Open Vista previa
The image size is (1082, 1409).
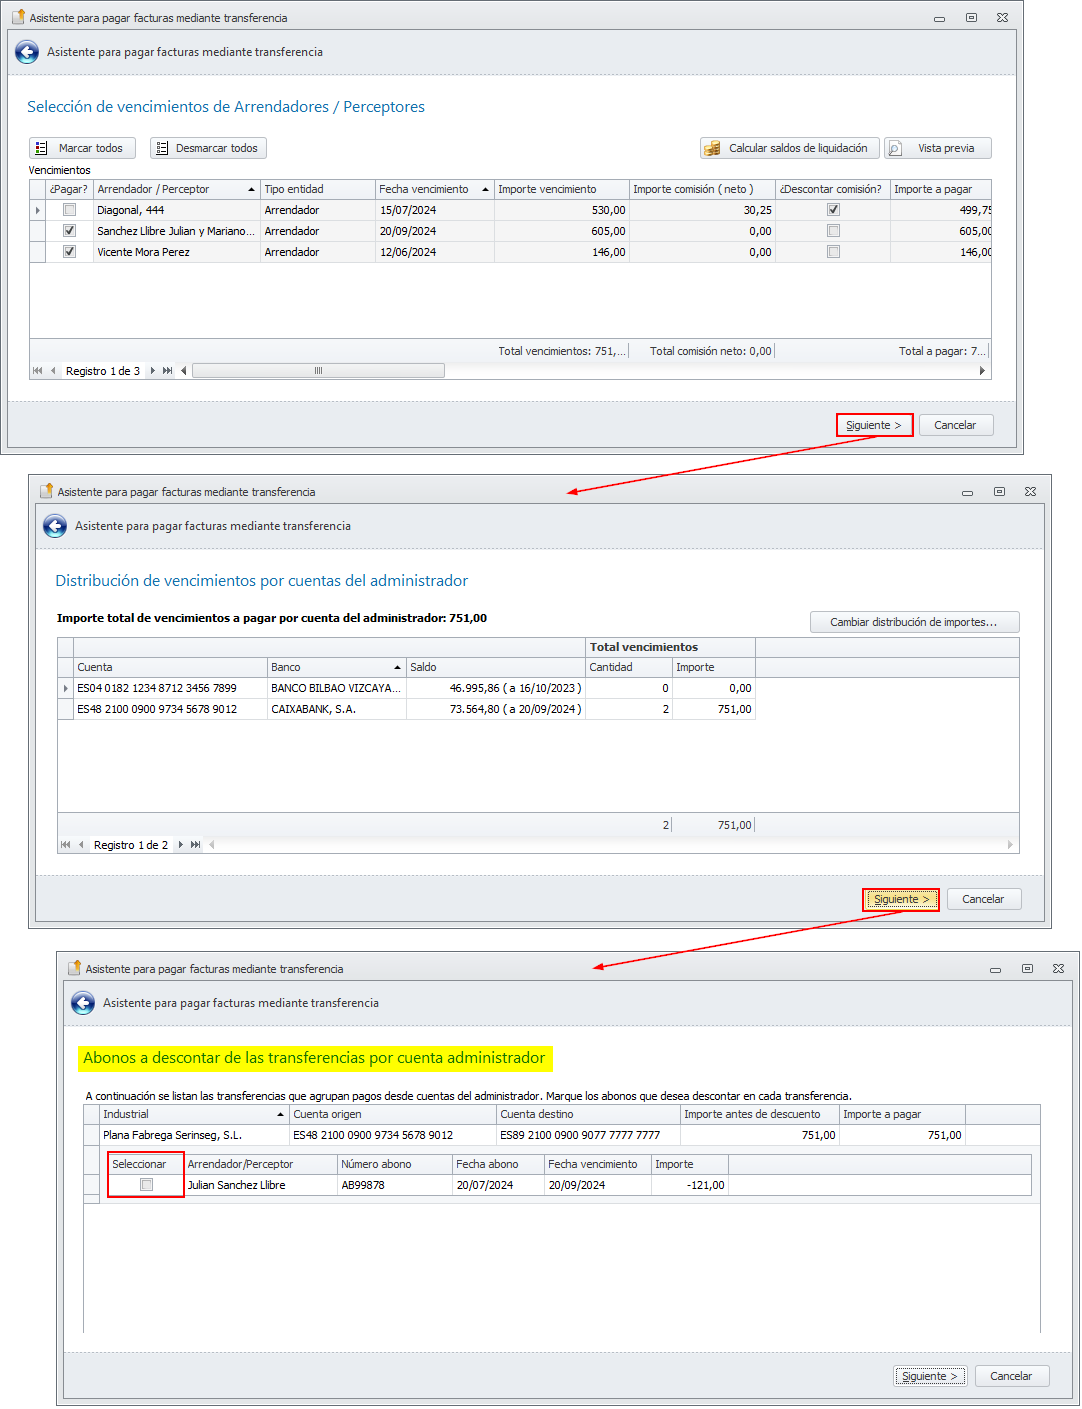tap(938, 148)
